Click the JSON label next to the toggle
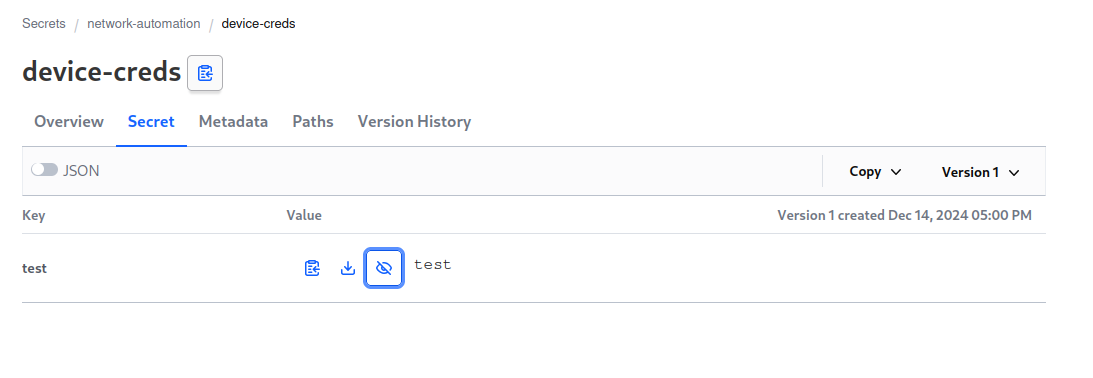Viewport: 1093px width, 378px height. coord(82,170)
